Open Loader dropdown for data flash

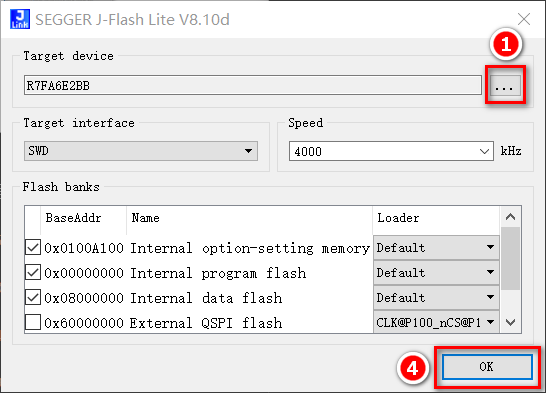coord(436,298)
